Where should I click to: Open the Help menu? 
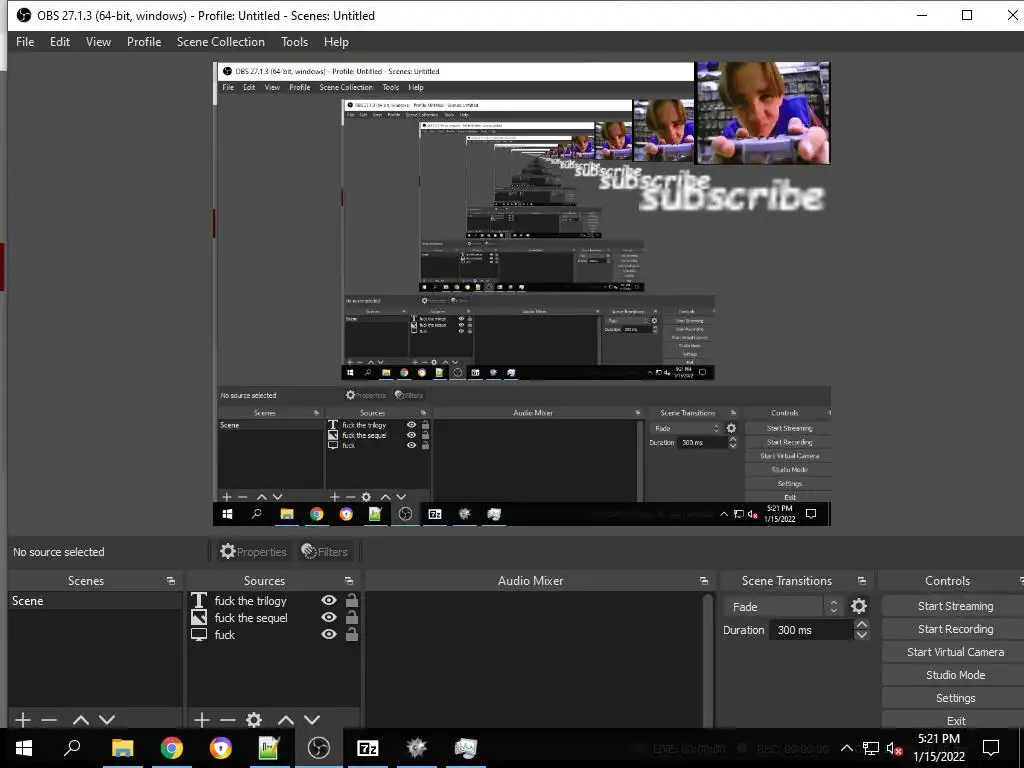coord(336,42)
